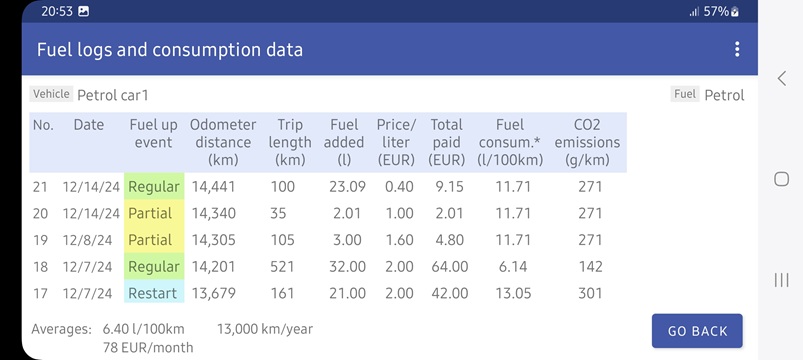Open fuel log entry number 20
Screen dimensions: 803x360
[328, 213]
